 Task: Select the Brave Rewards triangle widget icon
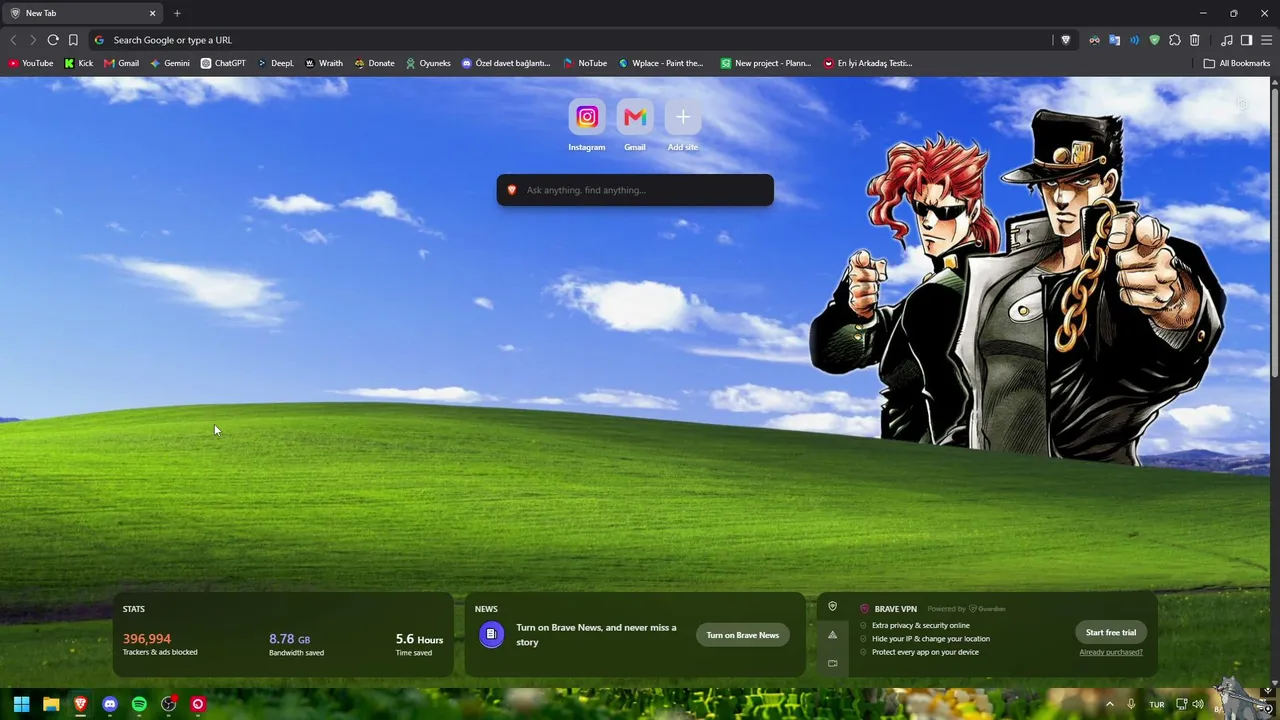click(x=832, y=635)
